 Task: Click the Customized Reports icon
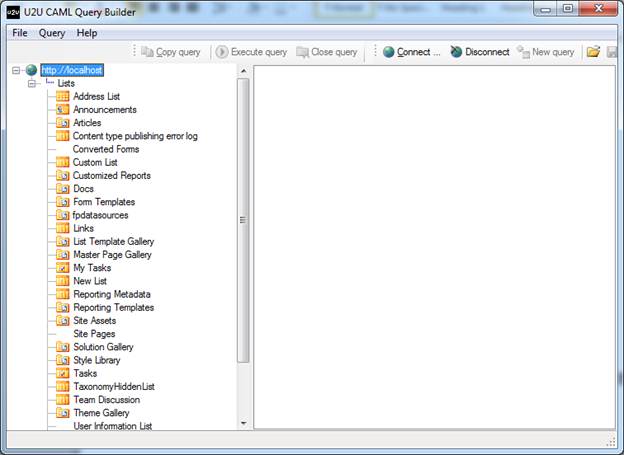62,176
